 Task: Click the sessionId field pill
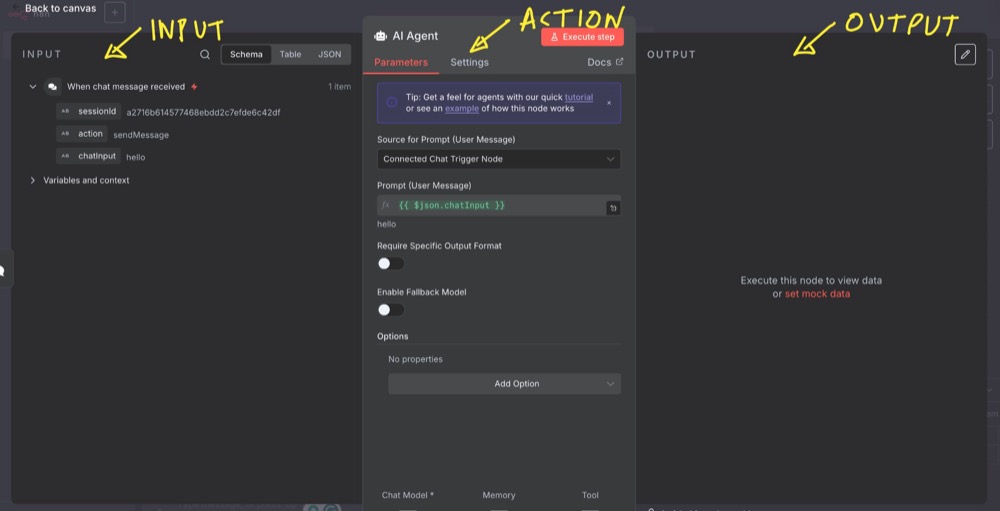88,112
